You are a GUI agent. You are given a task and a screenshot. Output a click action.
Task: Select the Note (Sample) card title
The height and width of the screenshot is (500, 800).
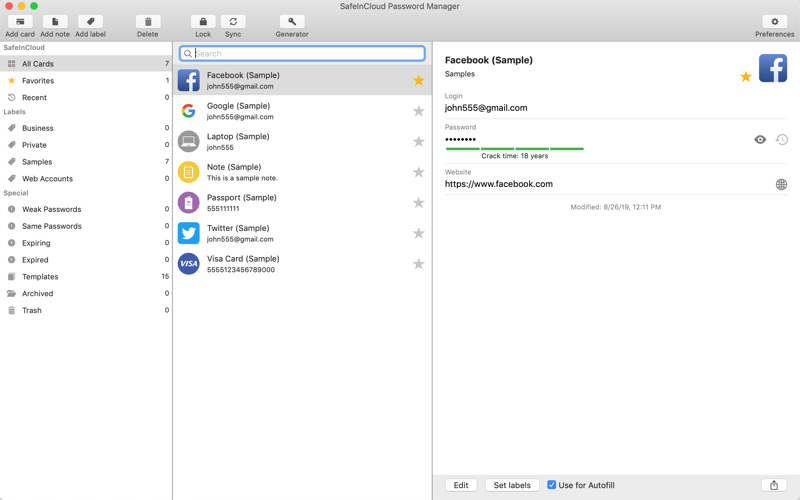(x=234, y=167)
